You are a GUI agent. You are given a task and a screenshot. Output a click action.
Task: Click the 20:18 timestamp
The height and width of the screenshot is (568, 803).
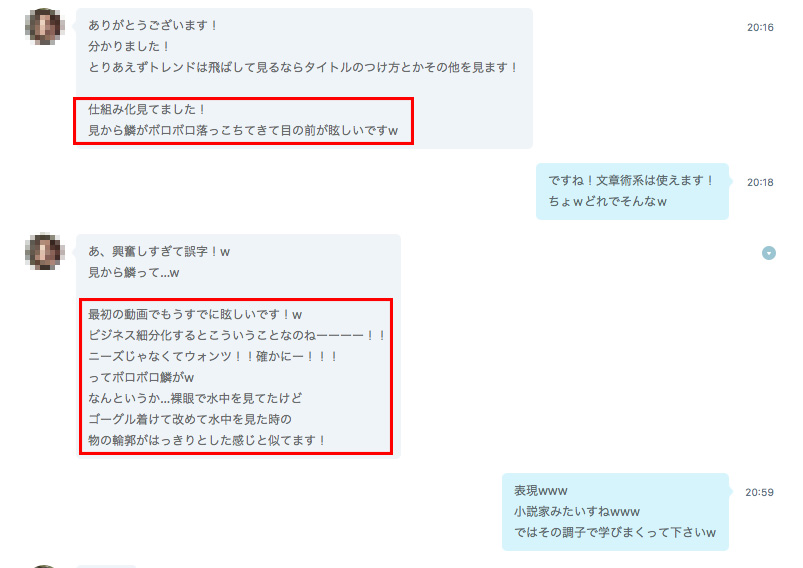point(760,182)
